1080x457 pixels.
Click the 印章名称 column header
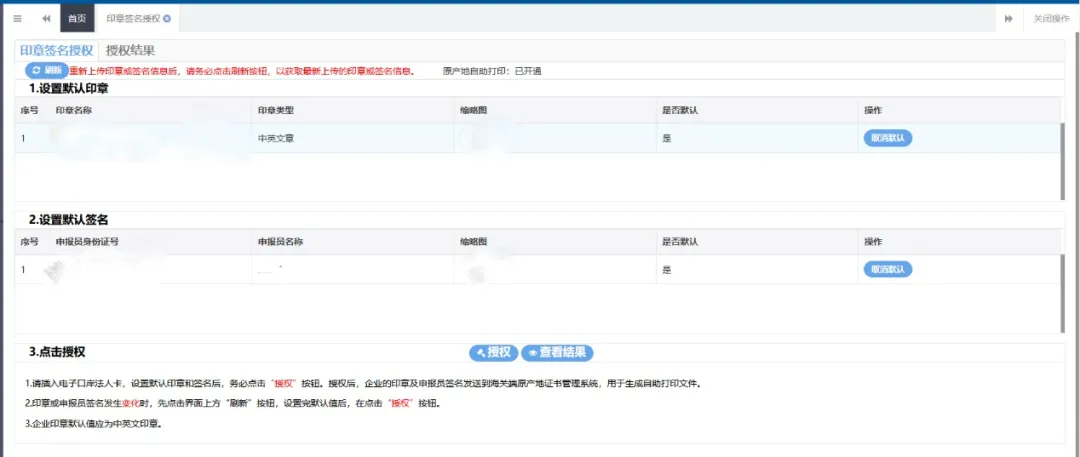click(74, 110)
